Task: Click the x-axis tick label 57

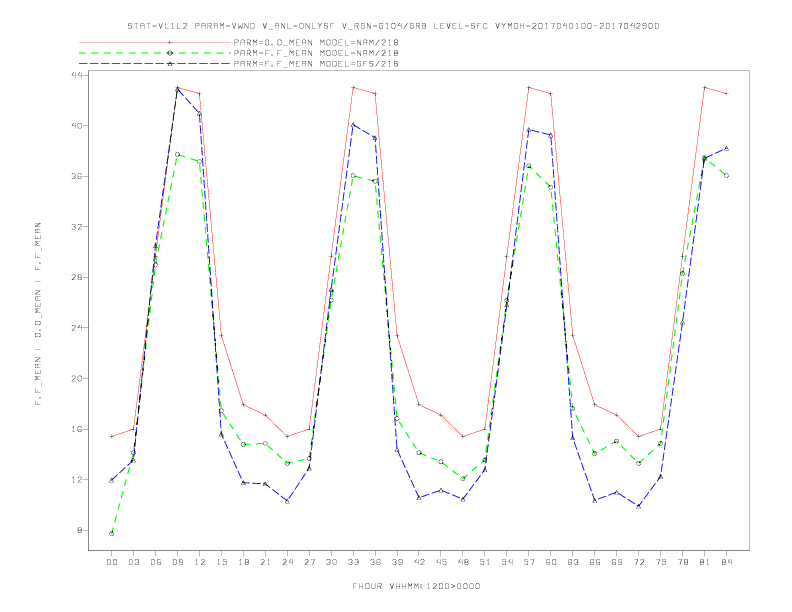Action: point(529,562)
